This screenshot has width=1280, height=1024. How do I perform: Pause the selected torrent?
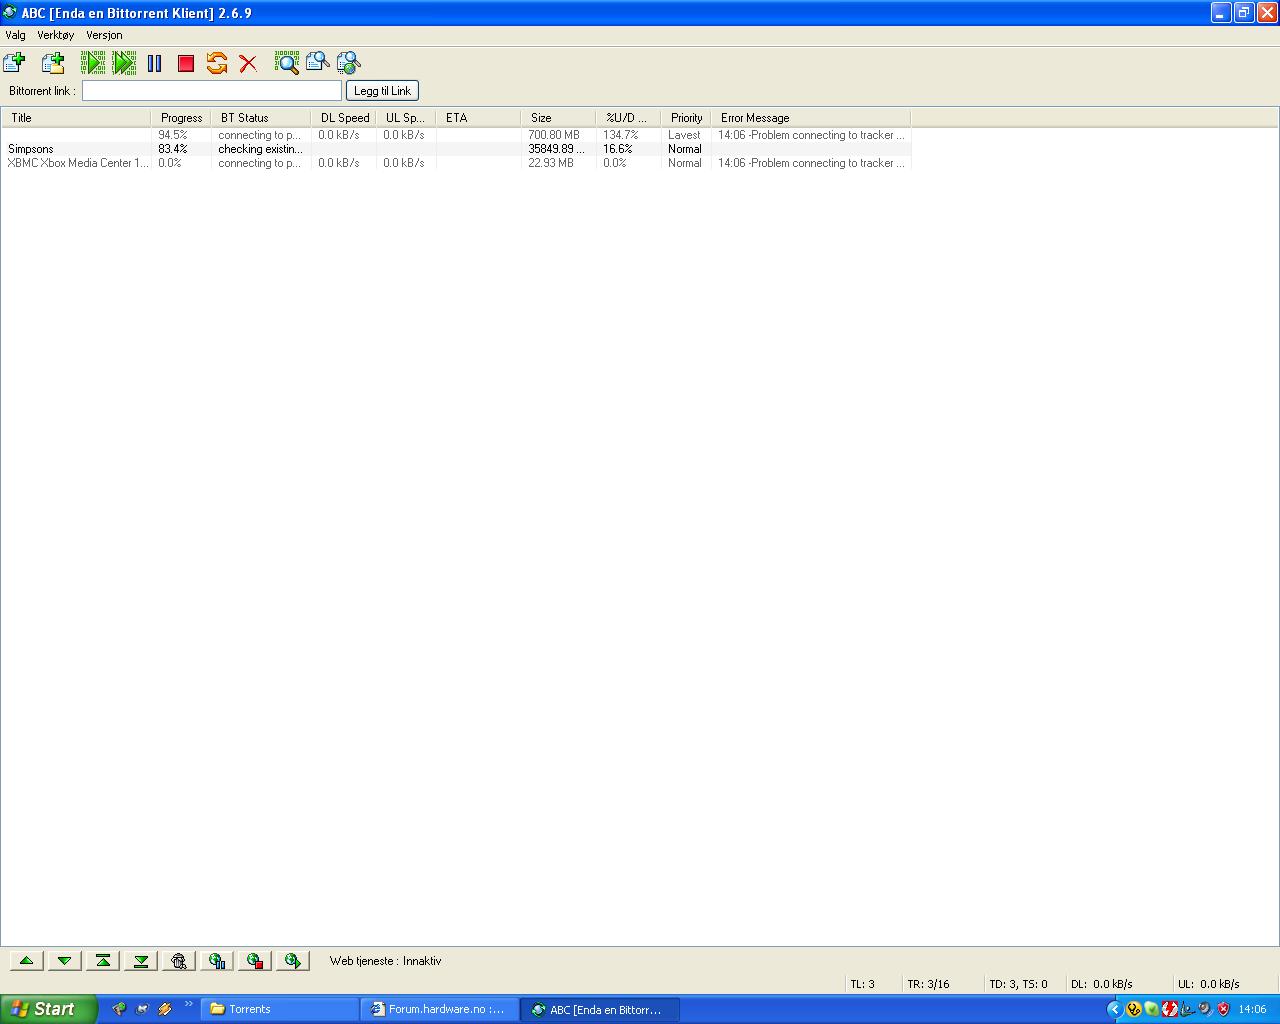click(x=155, y=63)
